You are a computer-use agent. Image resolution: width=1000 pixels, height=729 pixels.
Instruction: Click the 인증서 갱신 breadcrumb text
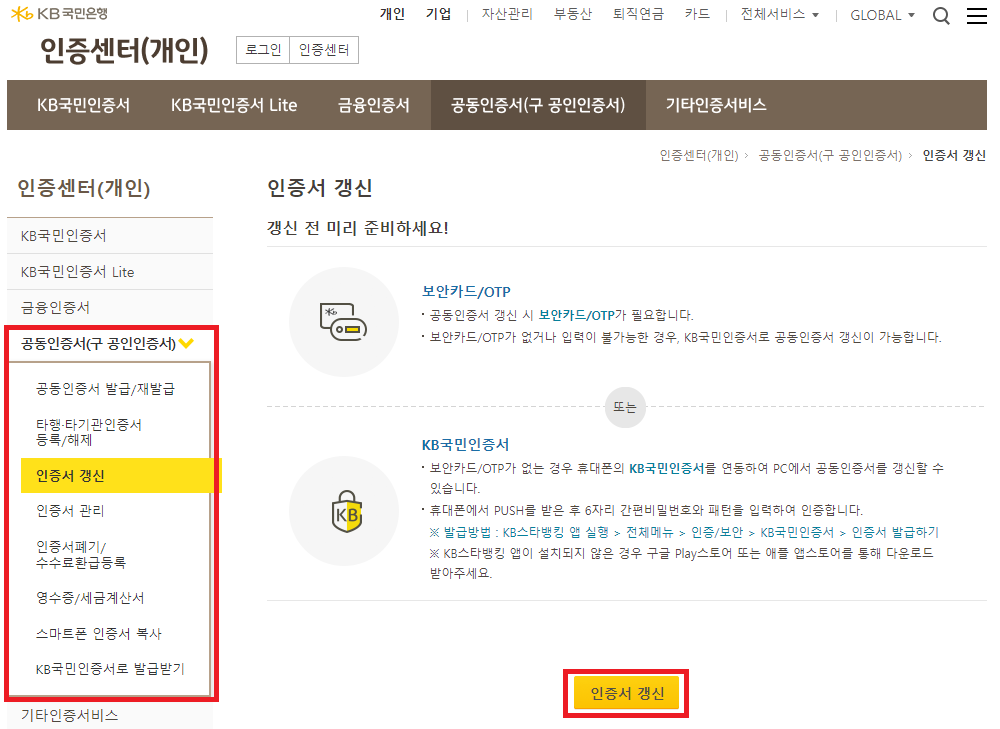click(954, 156)
